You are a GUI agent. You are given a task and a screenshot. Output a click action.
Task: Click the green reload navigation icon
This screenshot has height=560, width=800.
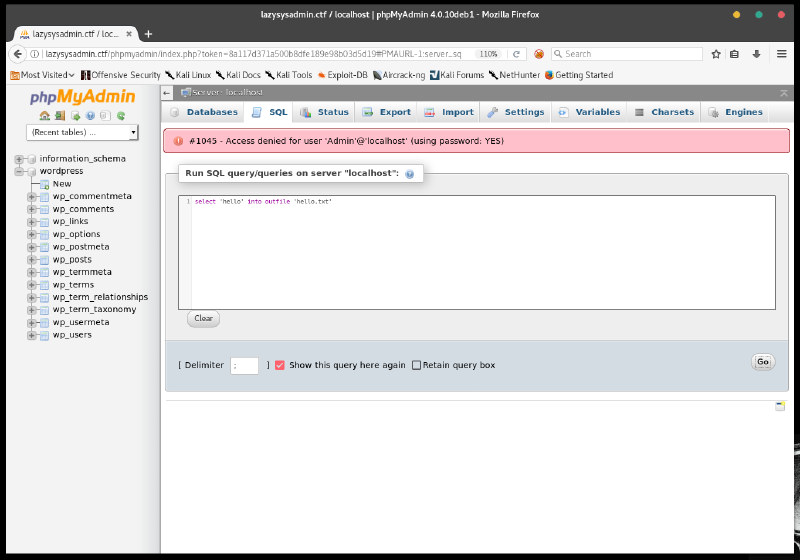point(121,116)
